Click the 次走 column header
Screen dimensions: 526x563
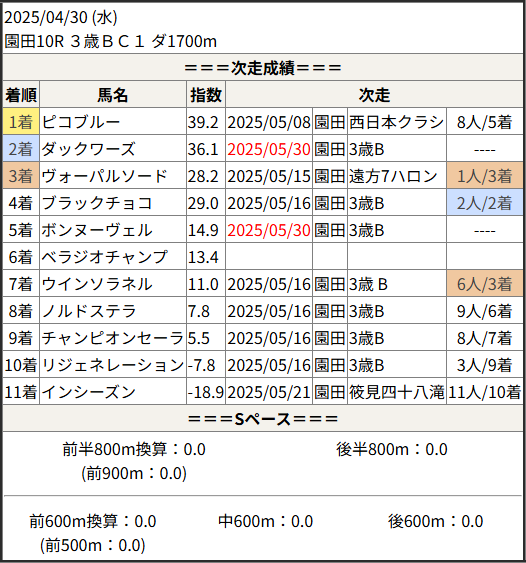click(x=374, y=95)
